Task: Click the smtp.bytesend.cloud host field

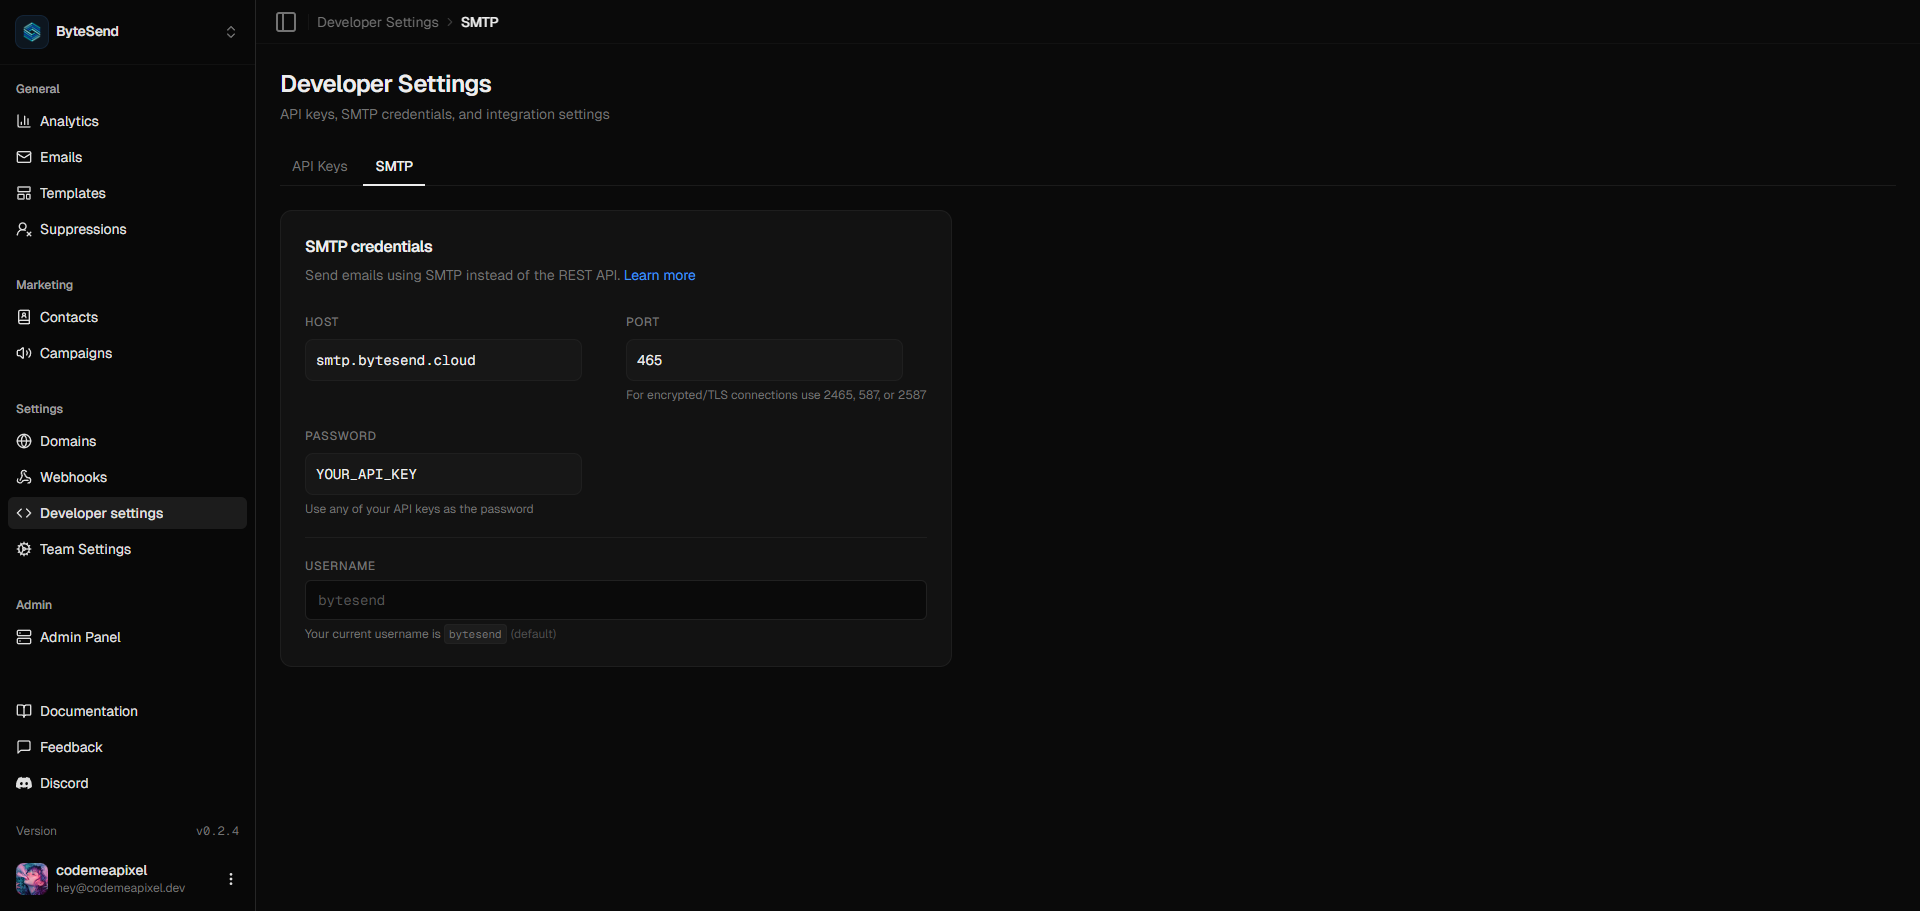Action: [x=443, y=360]
